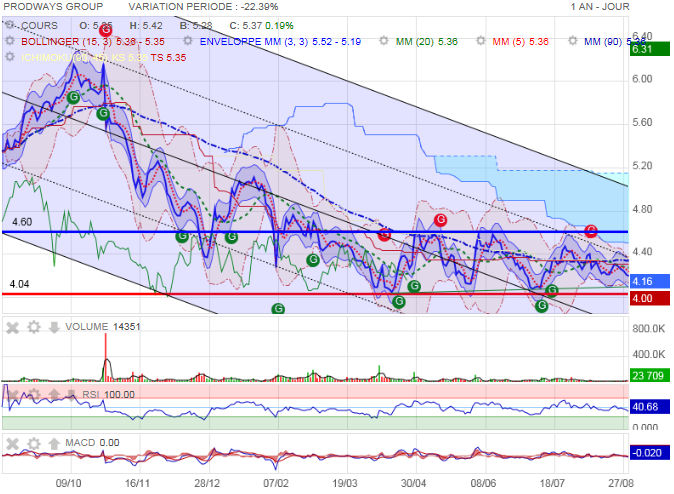Open the MACD settings gear
Viewport: 674px width, 494px height.
(x=33, y=443)
